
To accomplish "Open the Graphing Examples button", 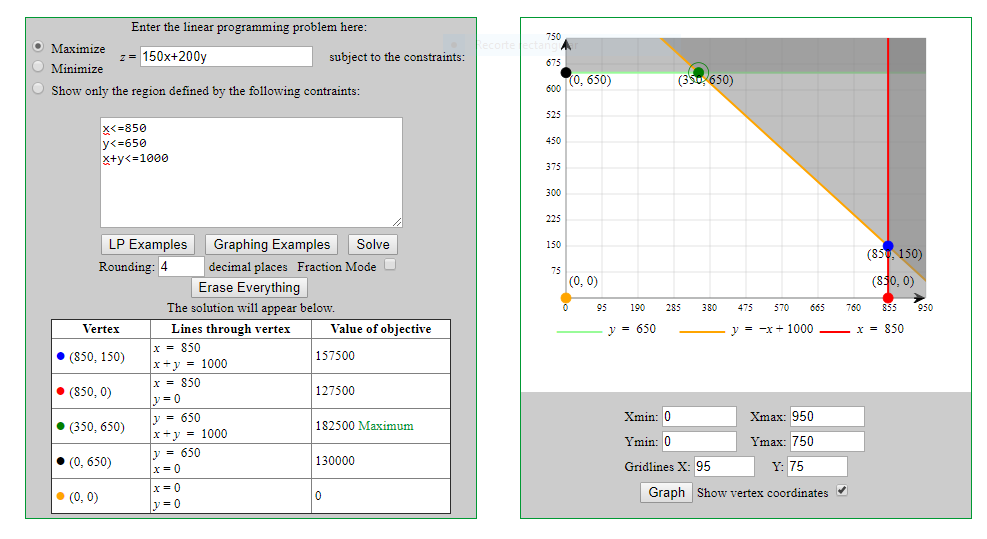I will tap(271, 244).
